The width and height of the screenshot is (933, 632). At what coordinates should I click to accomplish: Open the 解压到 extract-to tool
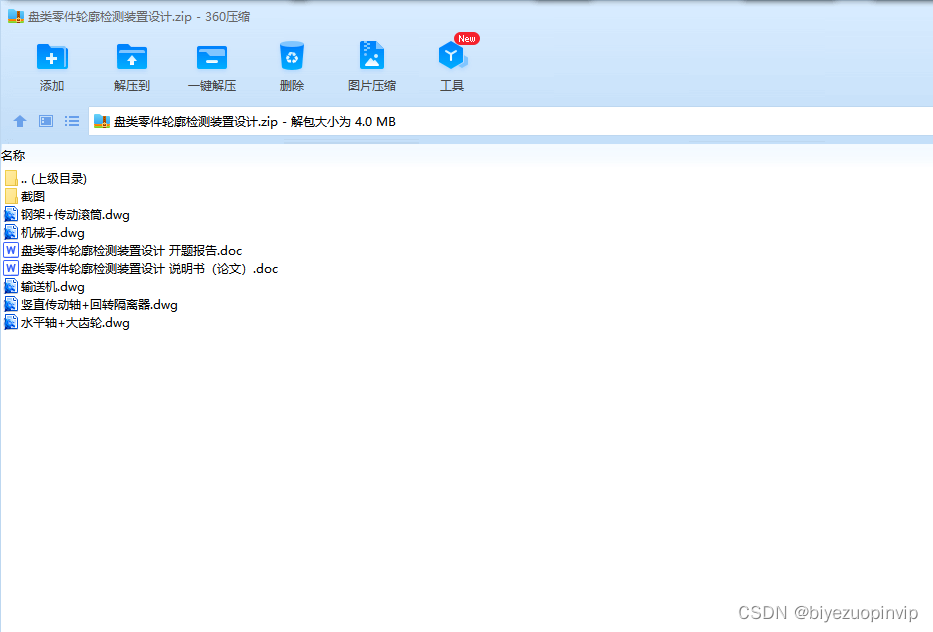[x=132, y=58]
